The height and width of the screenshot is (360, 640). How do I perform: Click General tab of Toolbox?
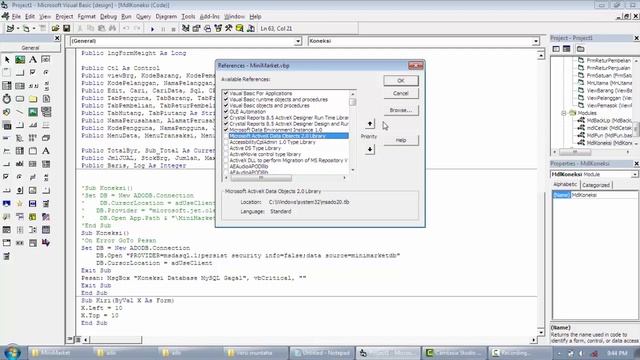[30, 48]
